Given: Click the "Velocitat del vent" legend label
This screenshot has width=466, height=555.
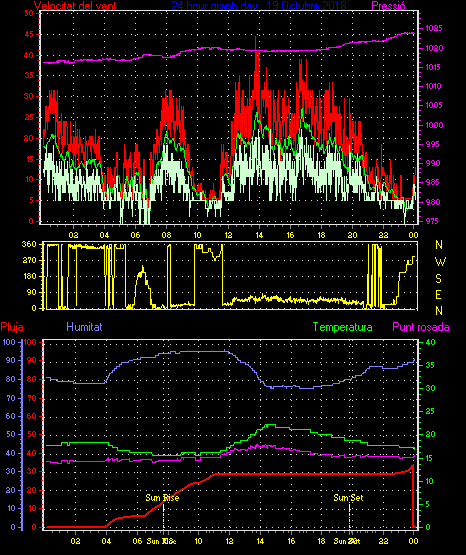Looking at the screenshot, I should 75,6.
